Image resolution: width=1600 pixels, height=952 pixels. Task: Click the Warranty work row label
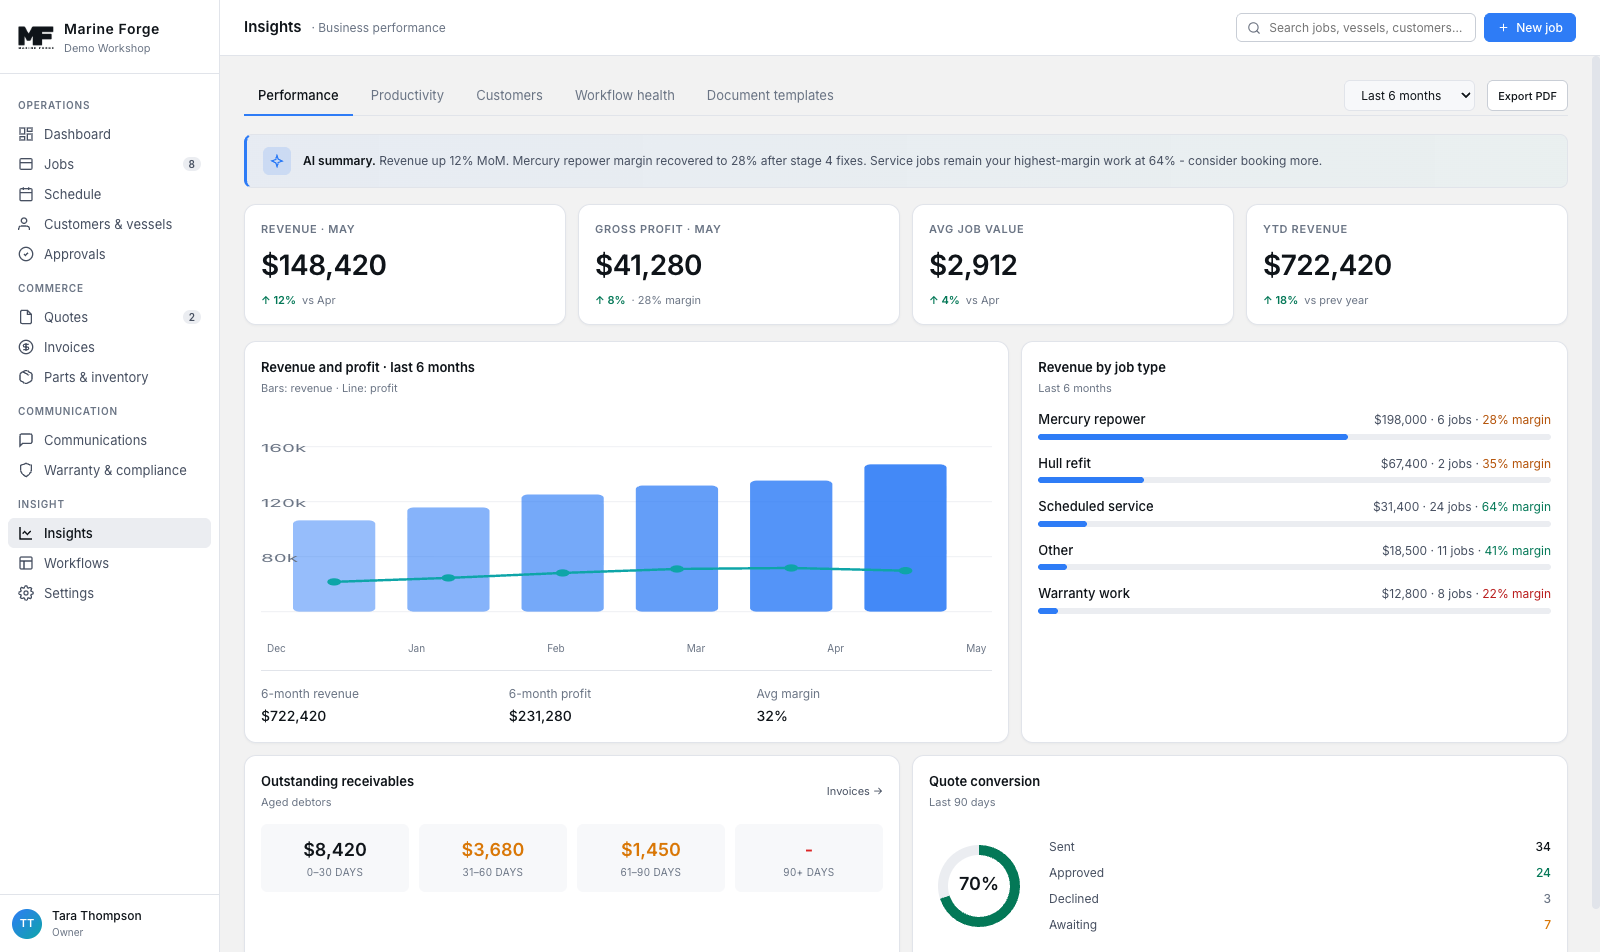coord(1084,594)
